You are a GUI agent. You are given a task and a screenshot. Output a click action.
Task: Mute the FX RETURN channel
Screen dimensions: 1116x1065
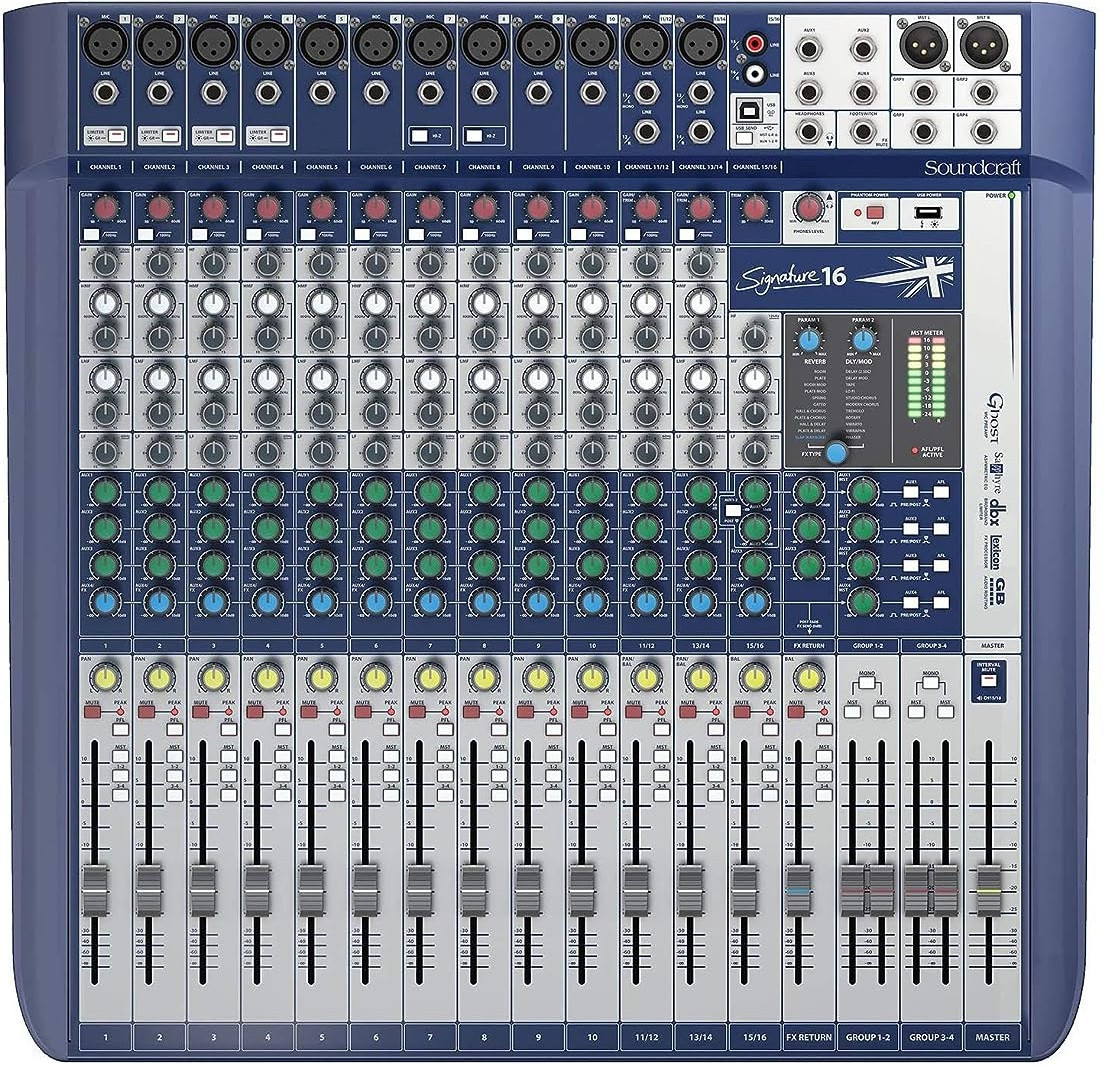click(795, 712)
